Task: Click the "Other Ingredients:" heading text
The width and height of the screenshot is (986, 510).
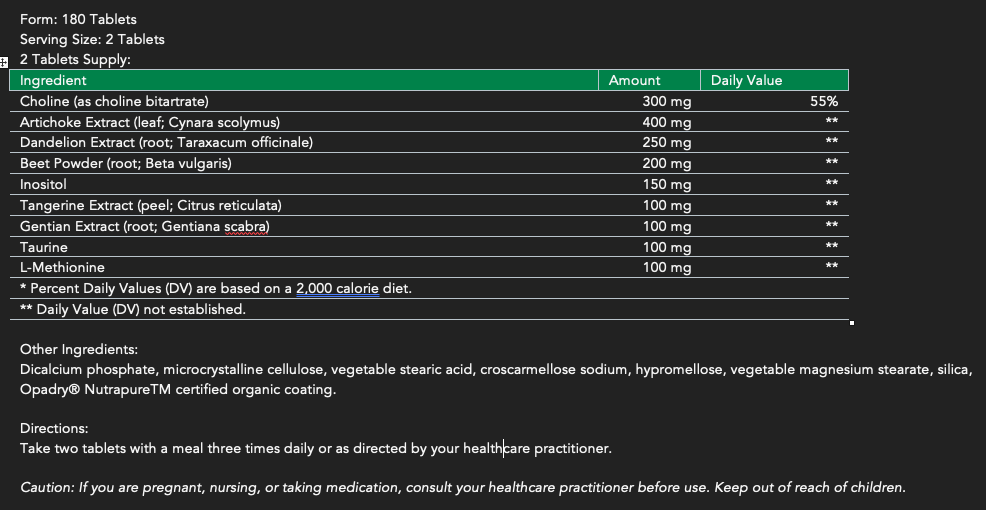Action: [79, 350]
